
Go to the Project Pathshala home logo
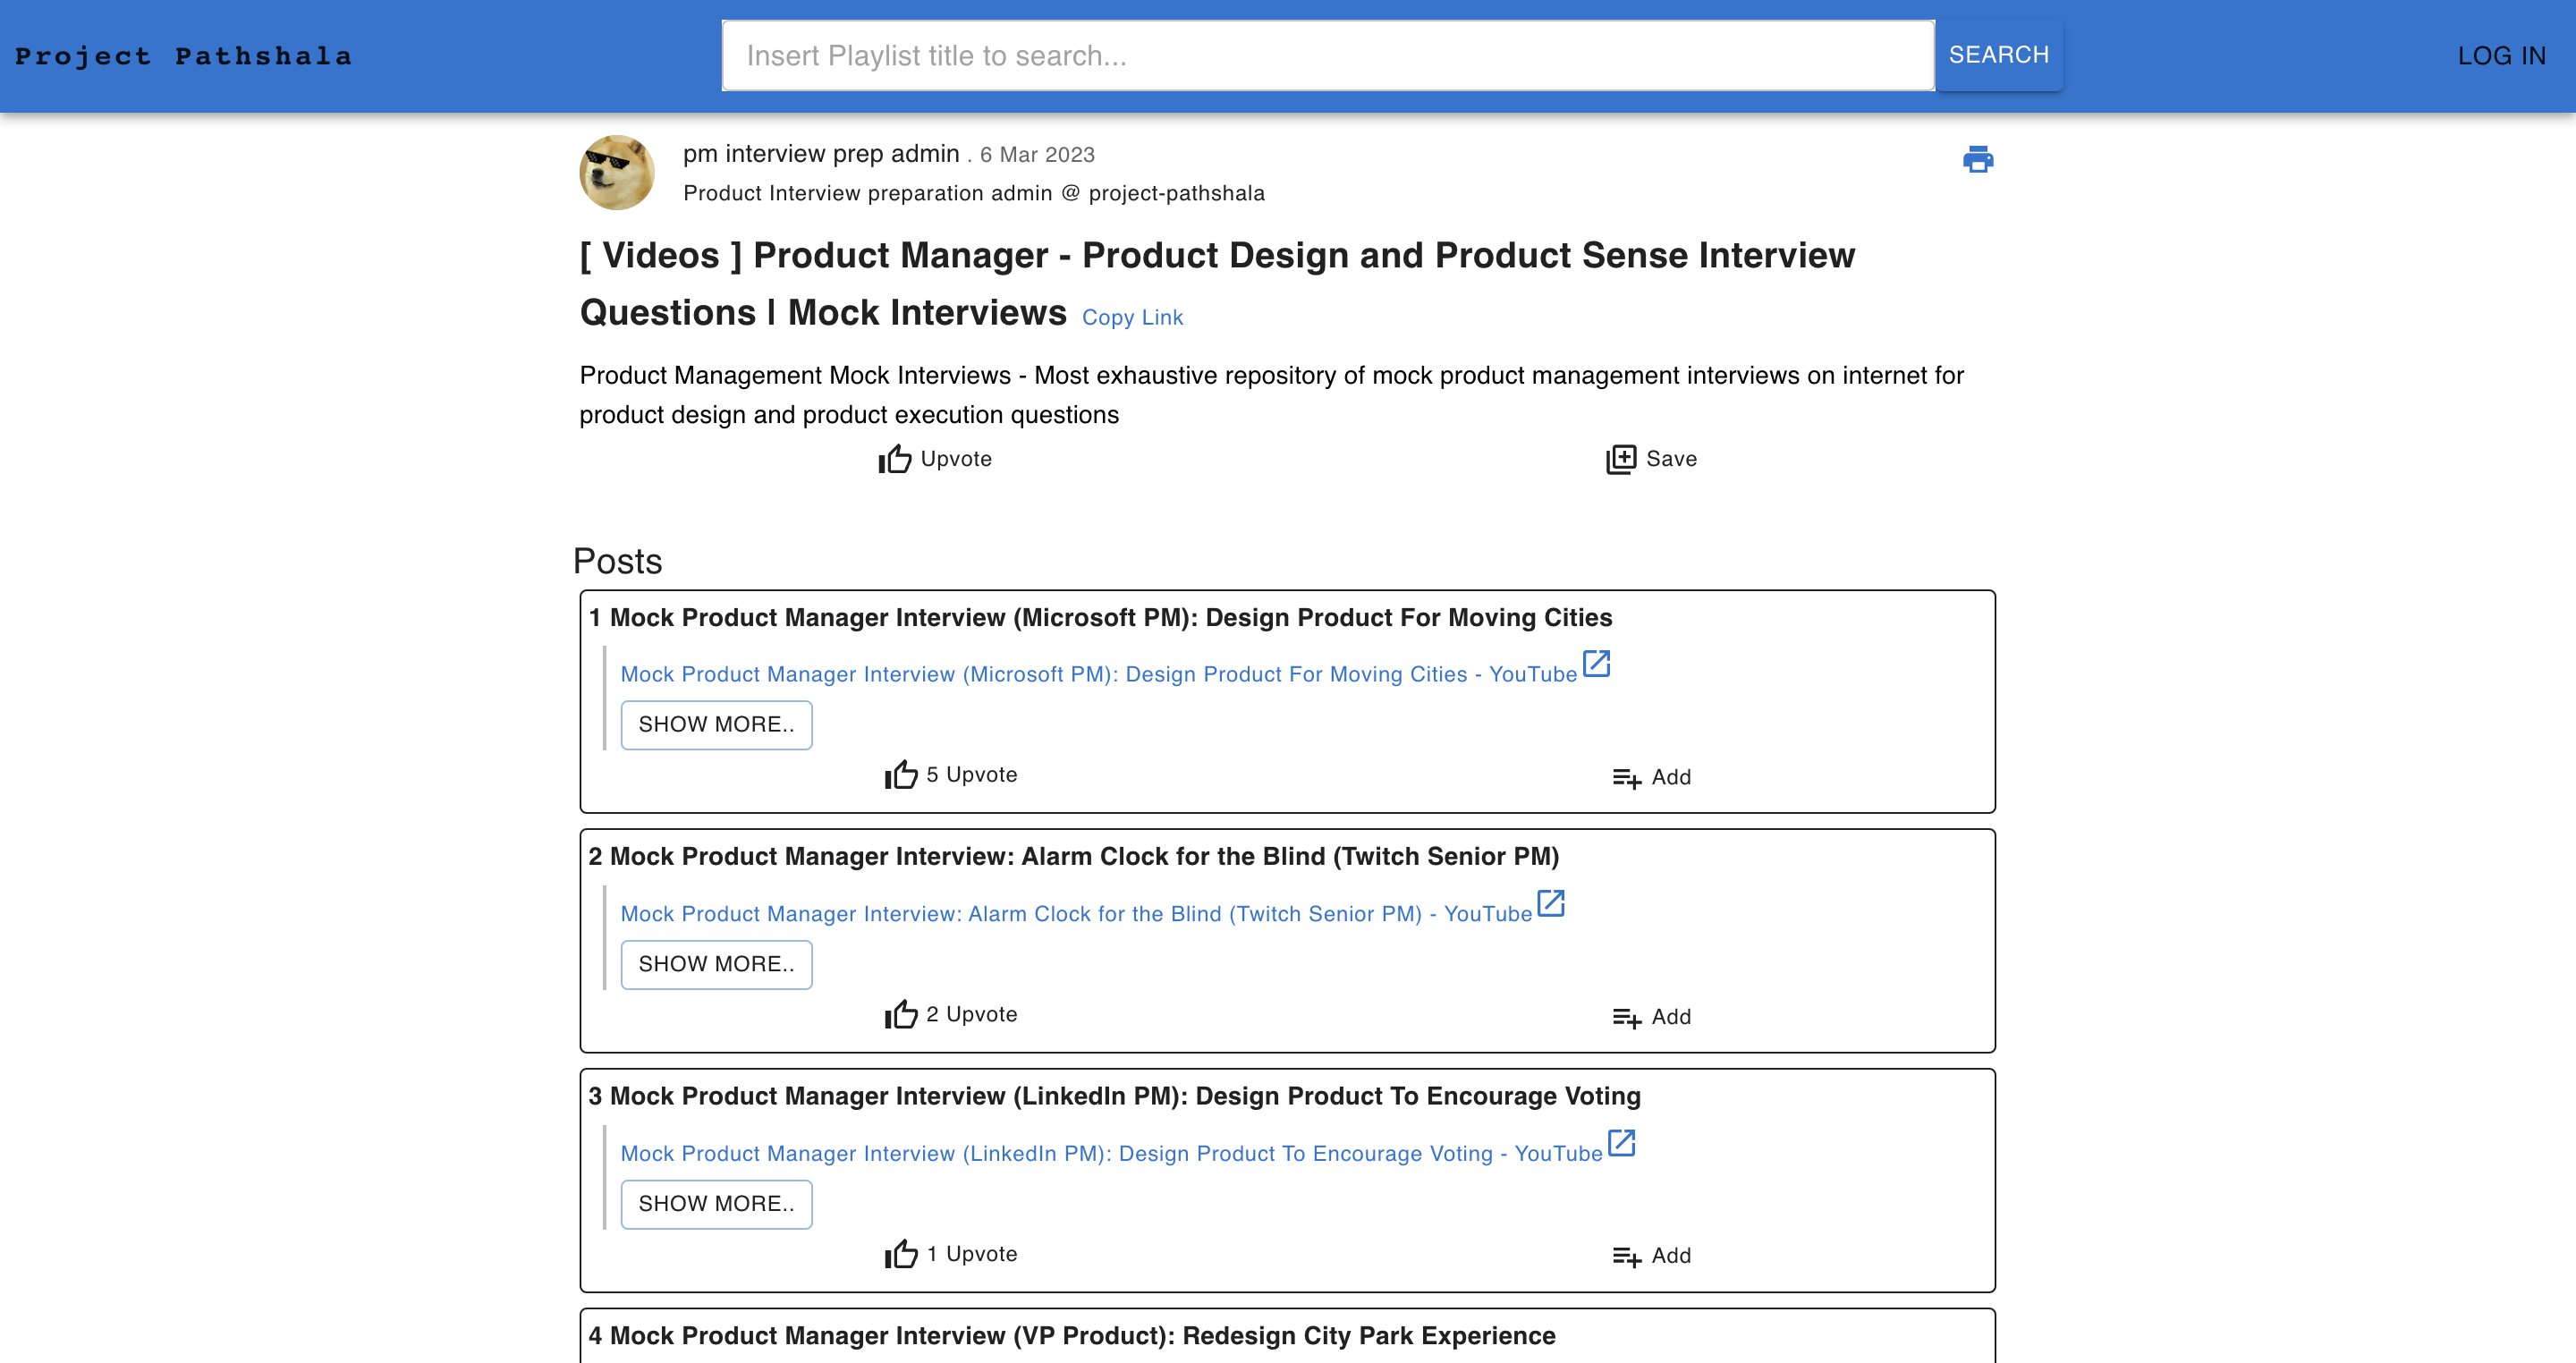pyautogui.click(x=183, y=56)
